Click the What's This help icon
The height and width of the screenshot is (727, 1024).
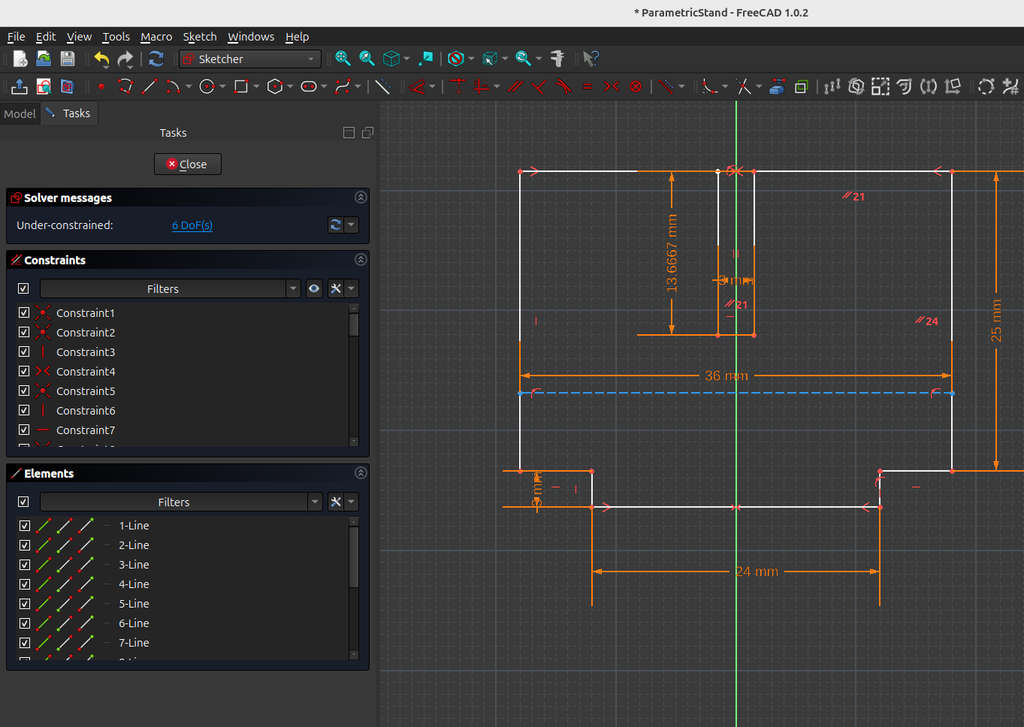[591, 59]
